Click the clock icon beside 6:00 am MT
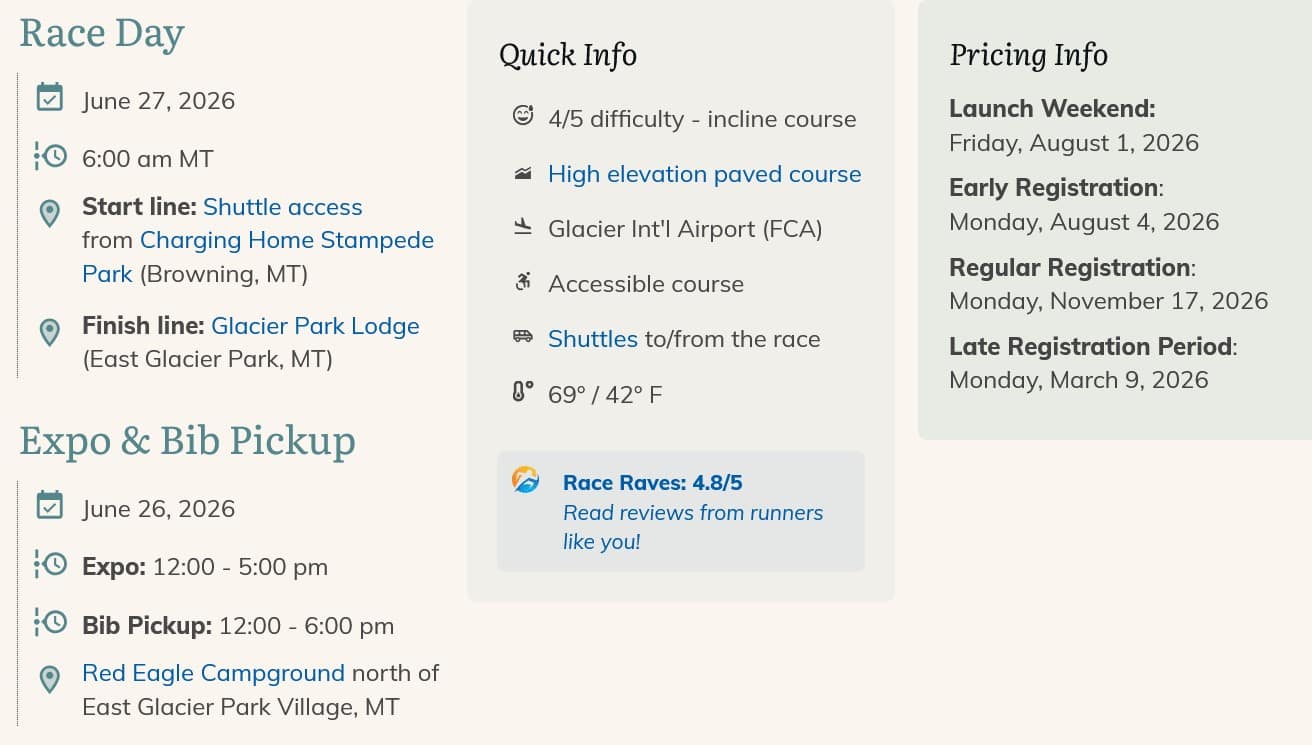Image resolution: width=1312 pixels, height=745 pixels. (50, 156)
